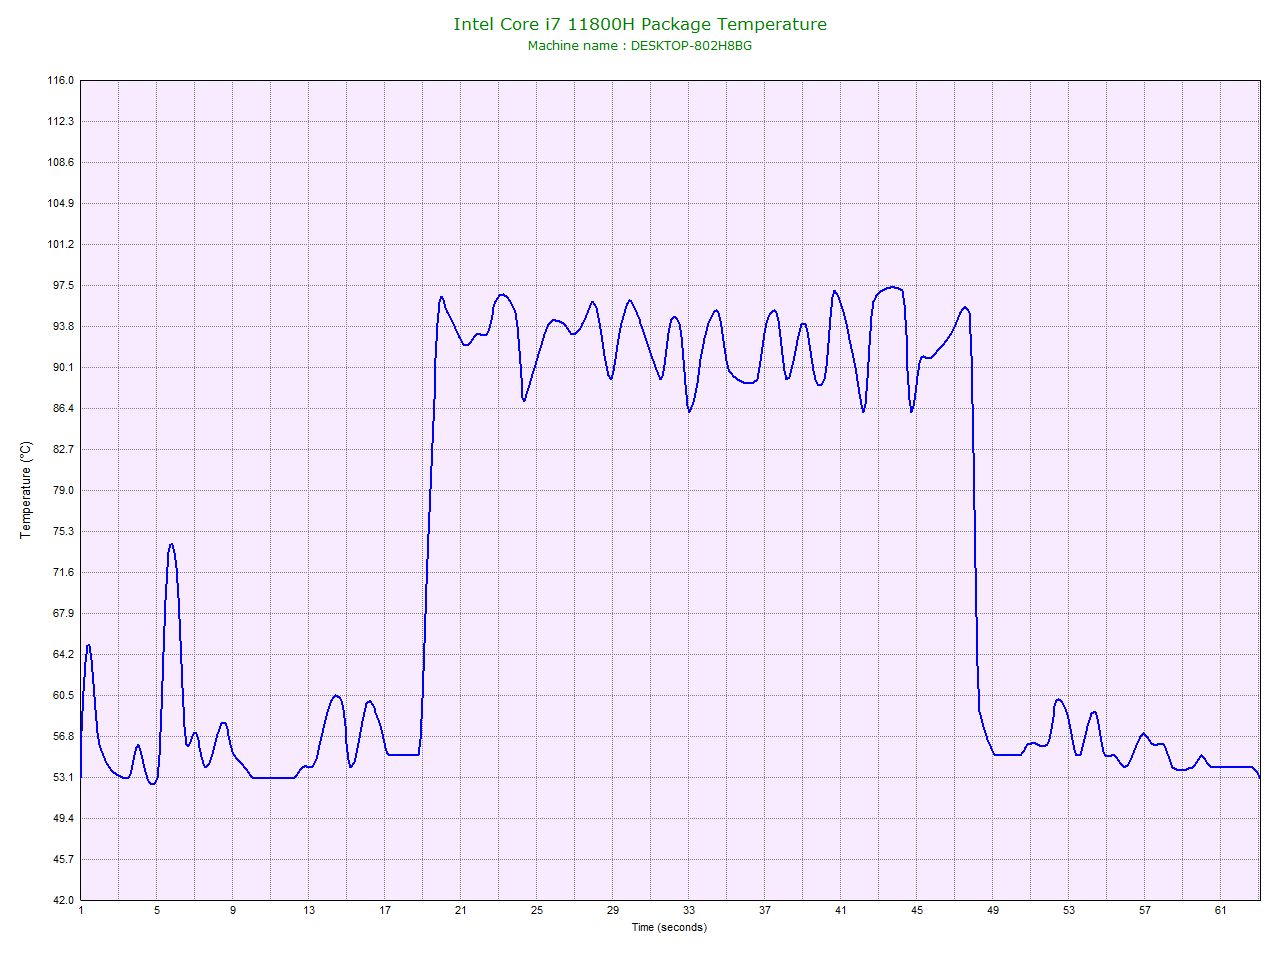Click the 79.0 temperature axis label

click(63, 490)
